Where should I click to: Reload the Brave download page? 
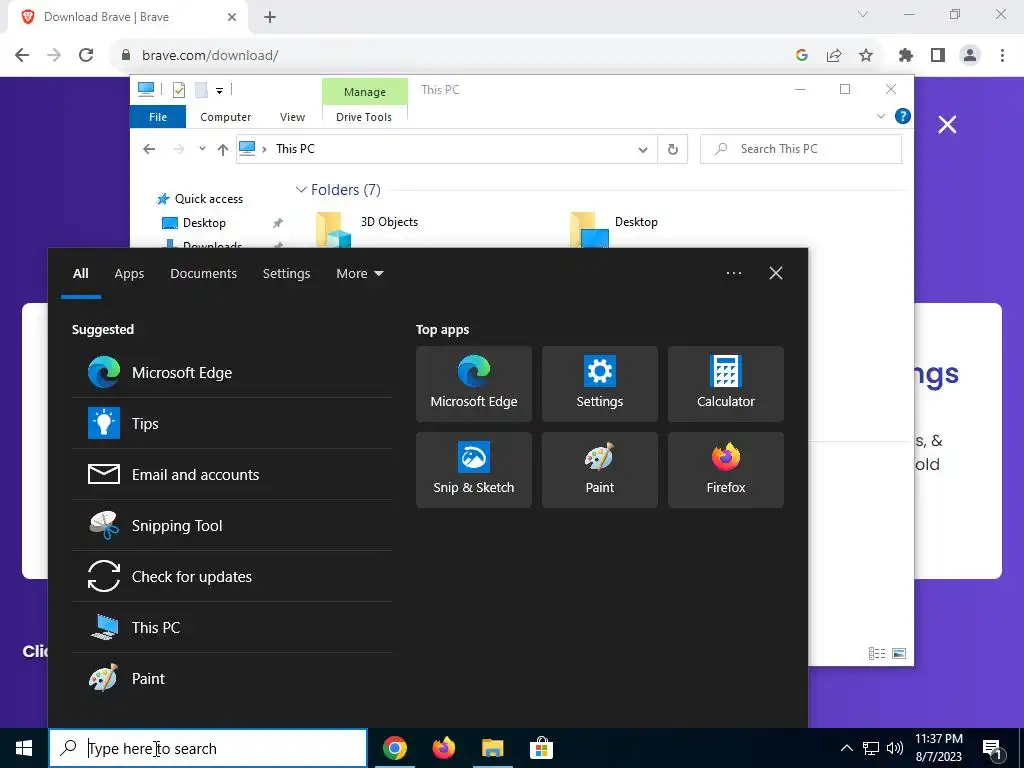tap(86, 55)
